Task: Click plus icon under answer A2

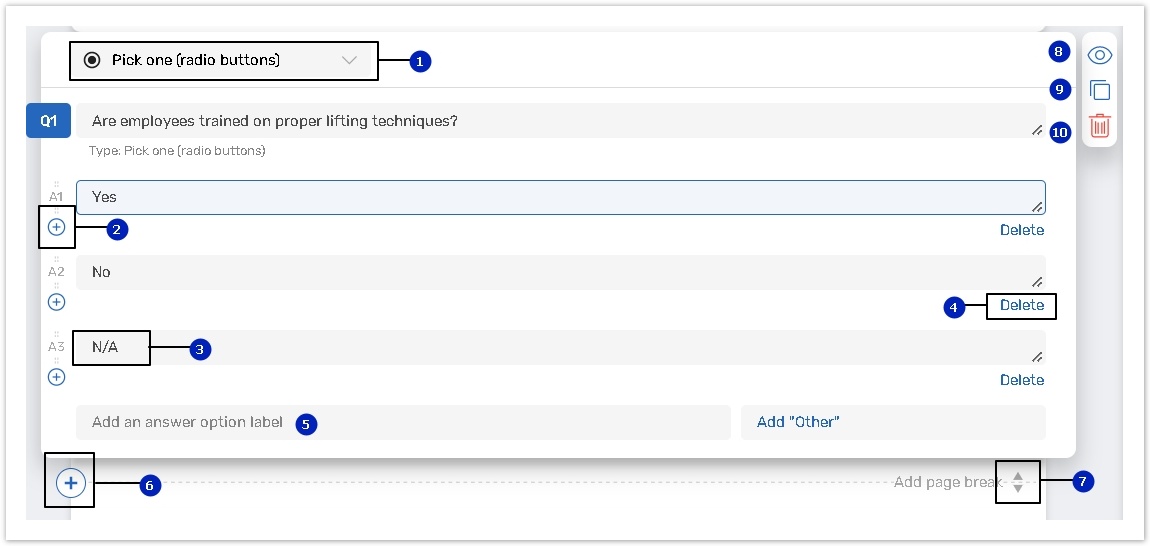Action: [x=57, y=302]
